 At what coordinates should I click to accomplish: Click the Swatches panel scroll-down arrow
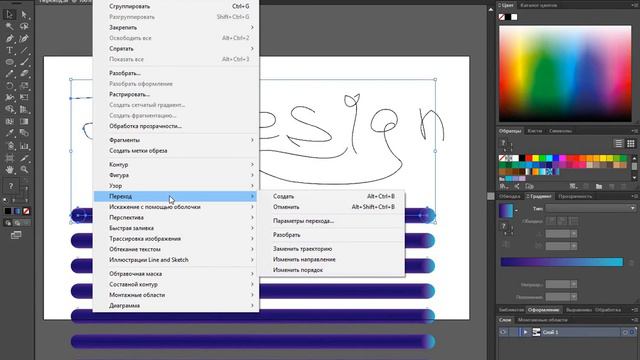click(634, 178)
